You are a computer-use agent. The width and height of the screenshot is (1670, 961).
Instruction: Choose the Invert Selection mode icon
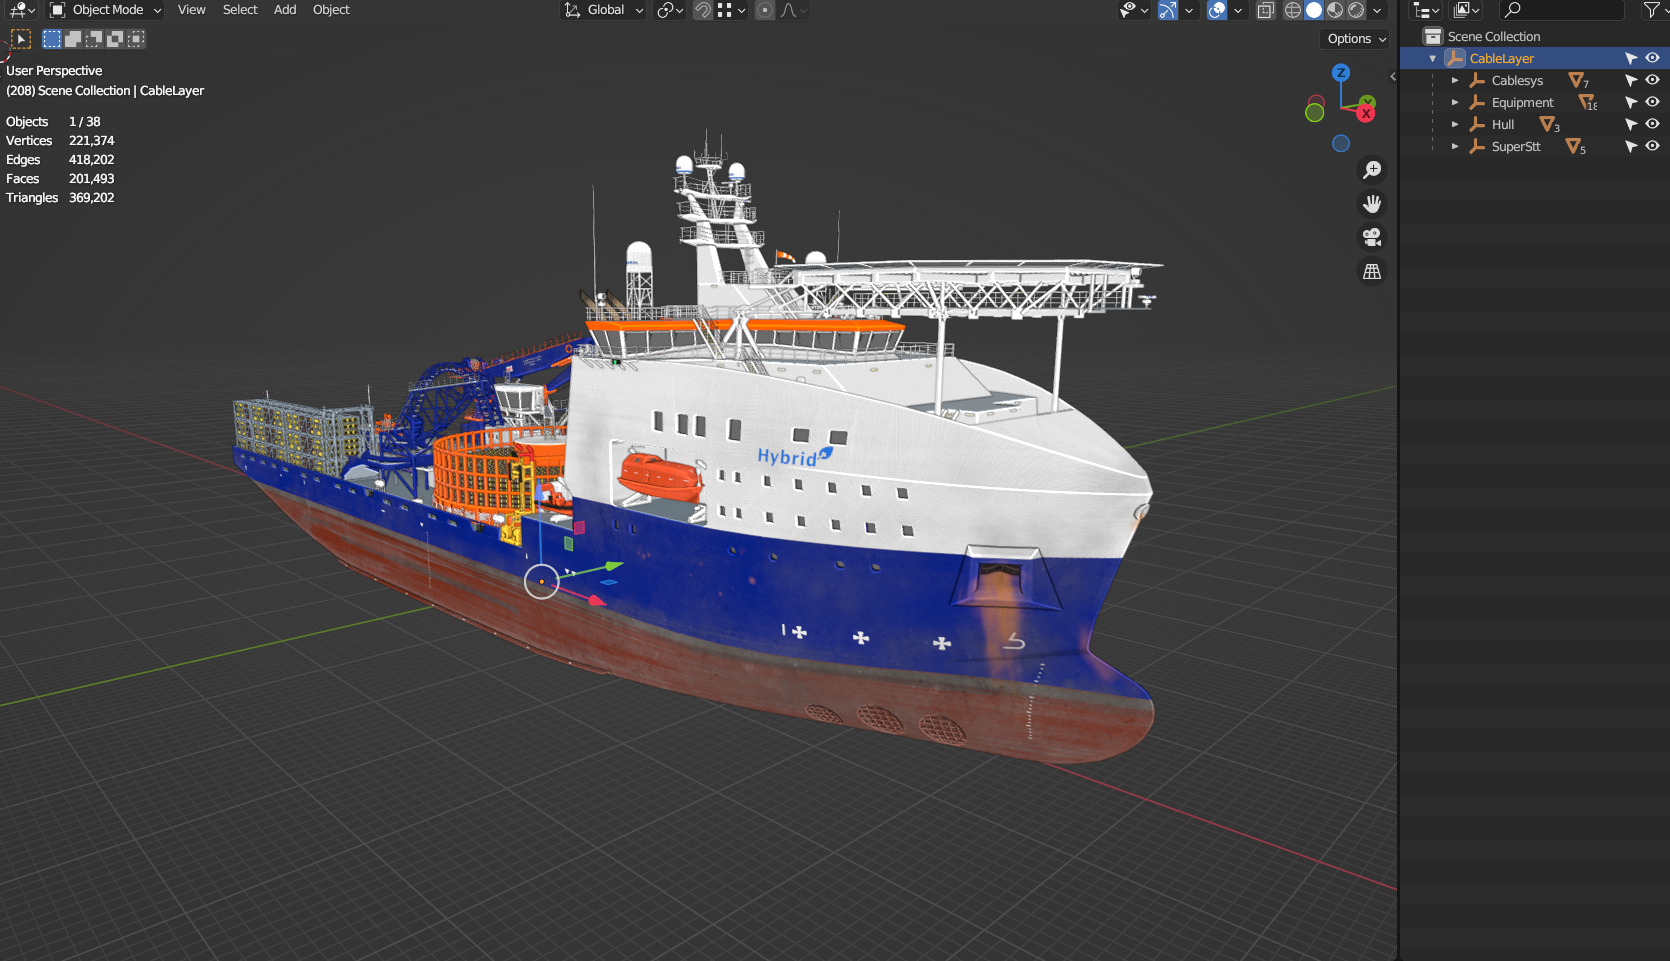pyautogui.click(x=115, y=39)
